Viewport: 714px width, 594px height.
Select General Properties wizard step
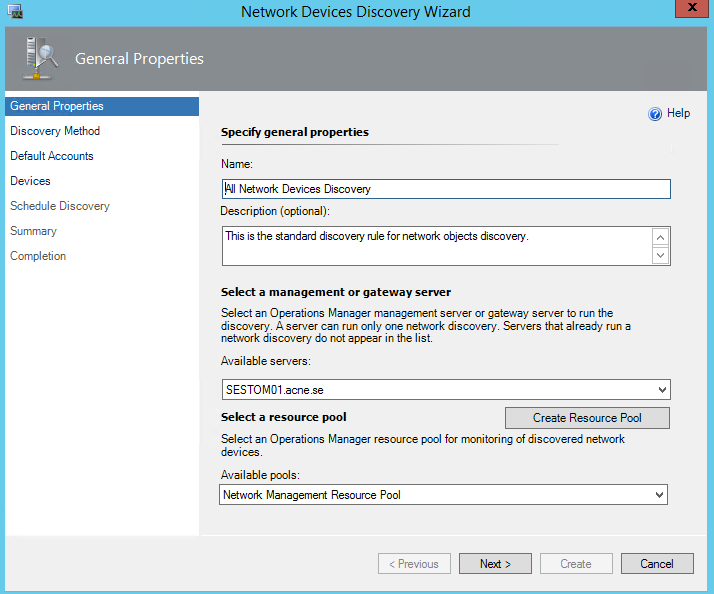click(57, 106)
